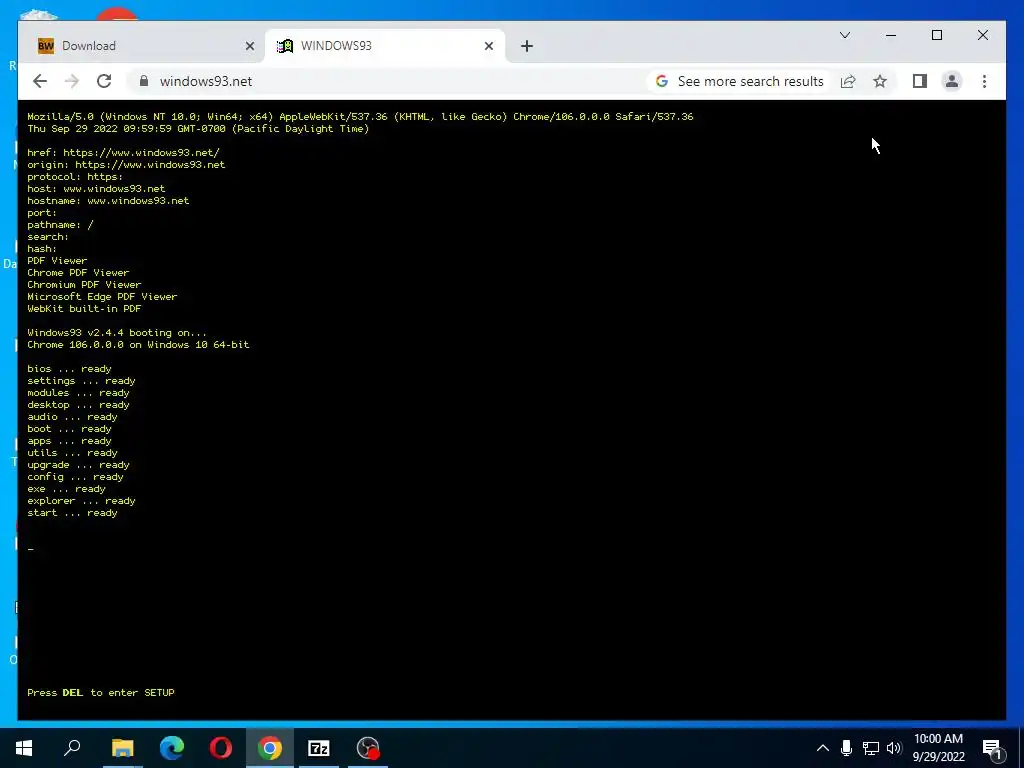
Task: Close the WINDOWS93 tab
Action: (x=488, y=46)
